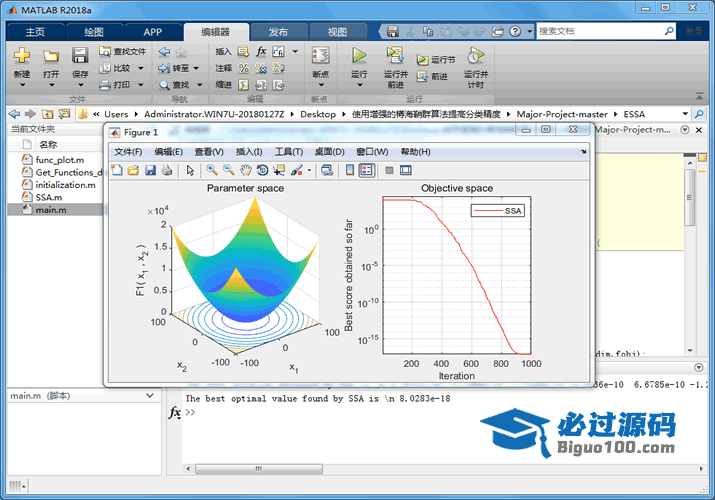715x500 pixels.
Task: Toggle Brush/Select Data tool in Figure 1
Action: tap(297, 170)
